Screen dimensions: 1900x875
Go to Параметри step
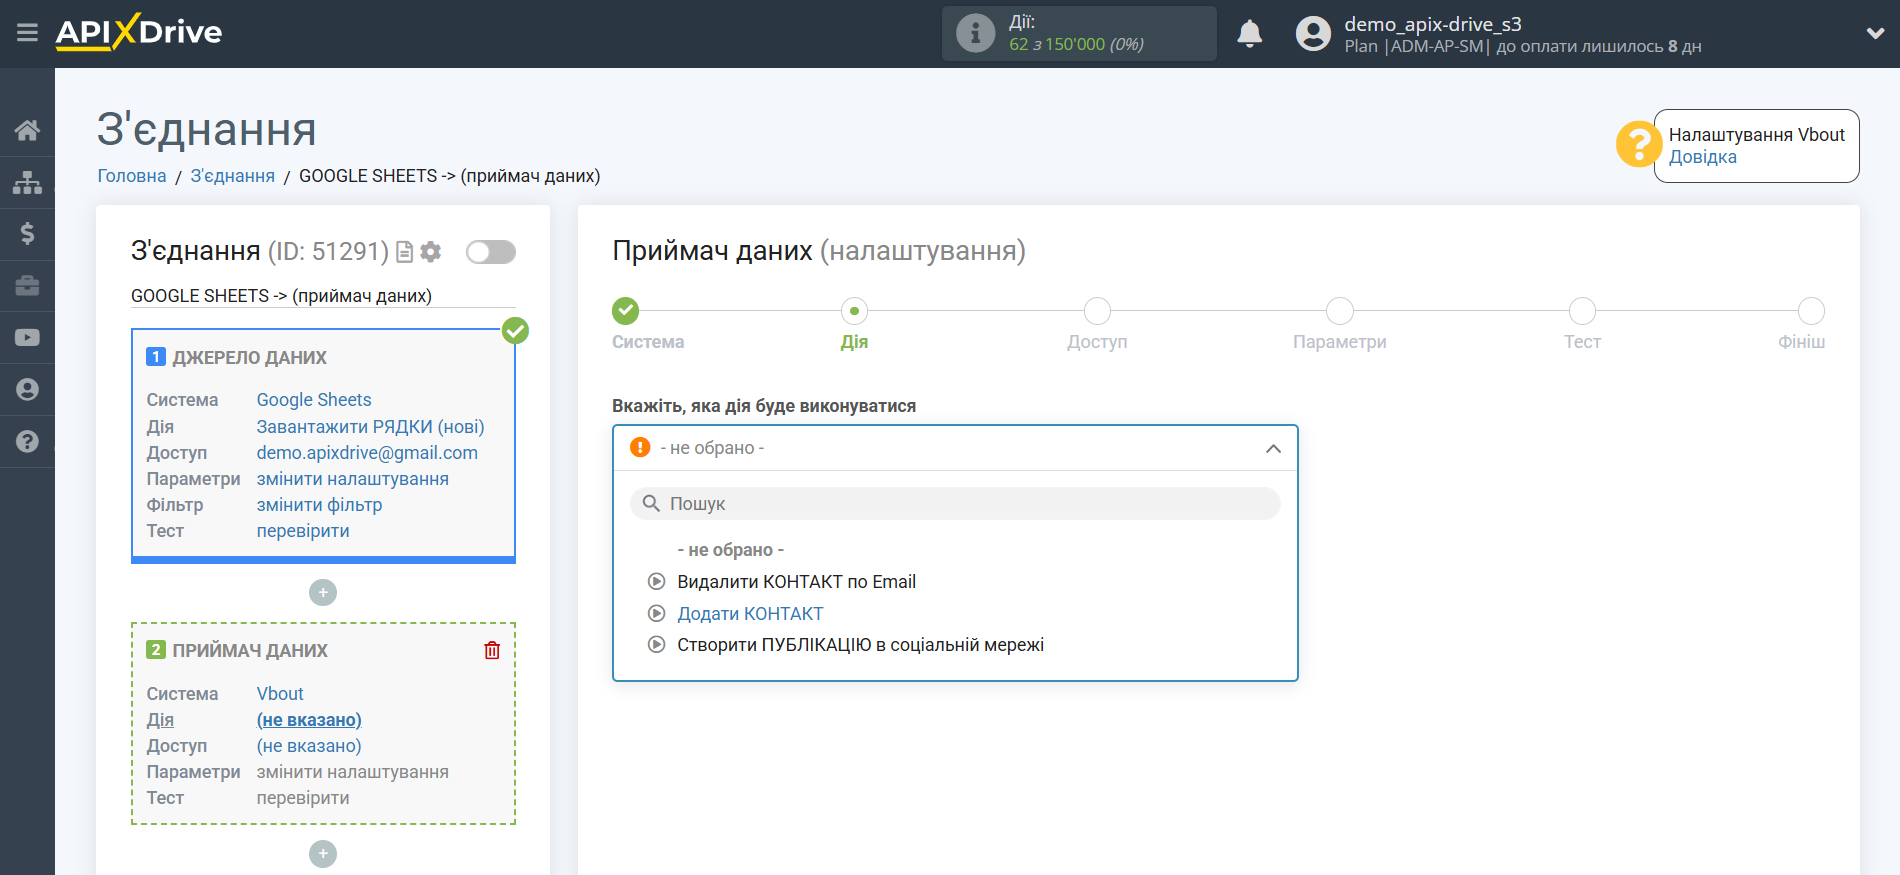1340,311
